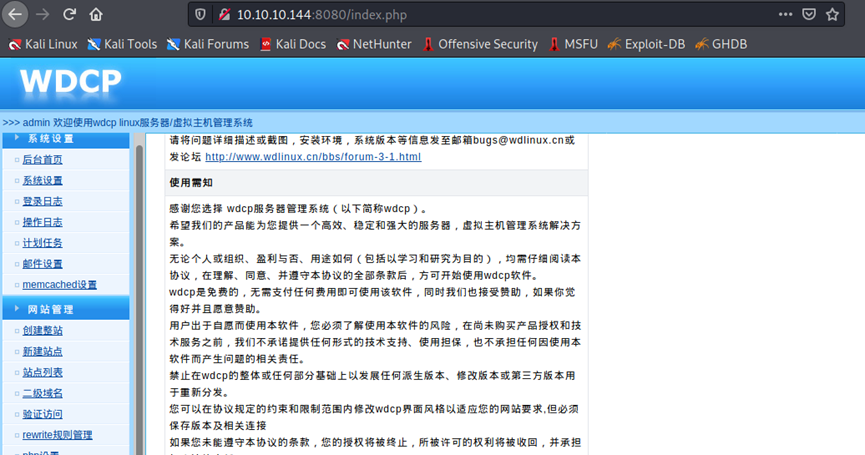Open the 验证访问 sidebar link

click(42, 414)
